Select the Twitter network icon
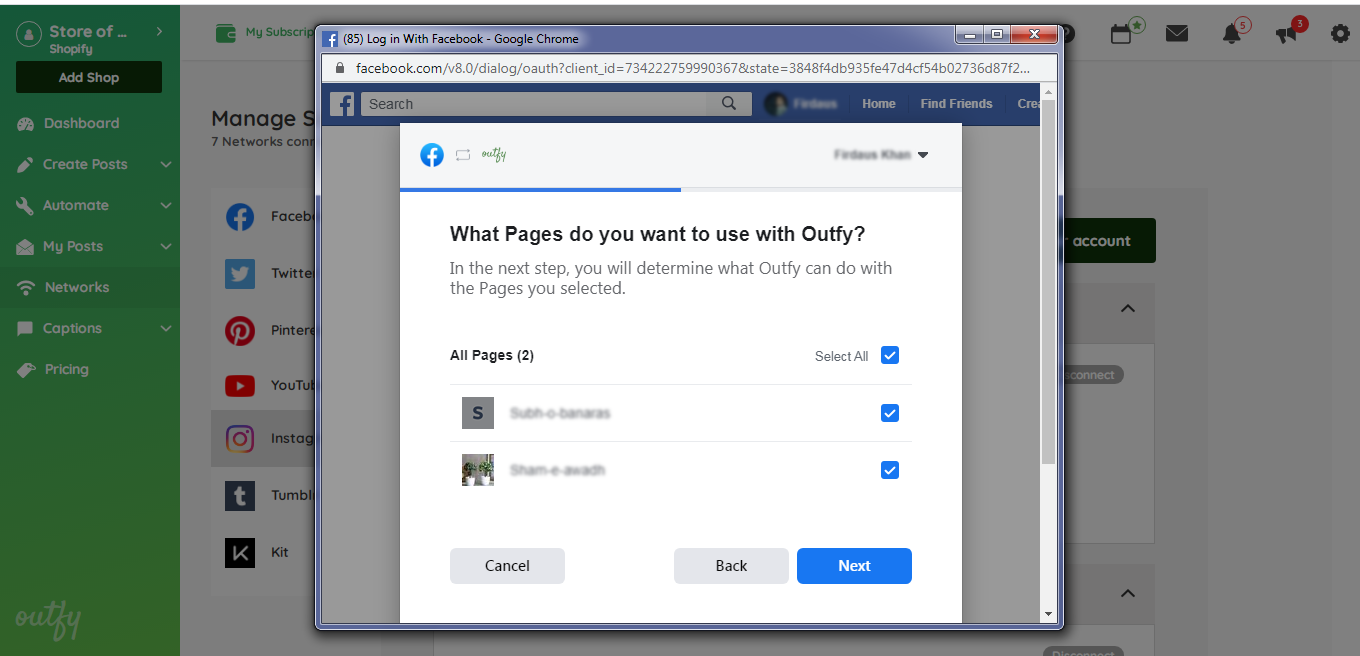This screenshot has height=656, width=1360. 240,273
